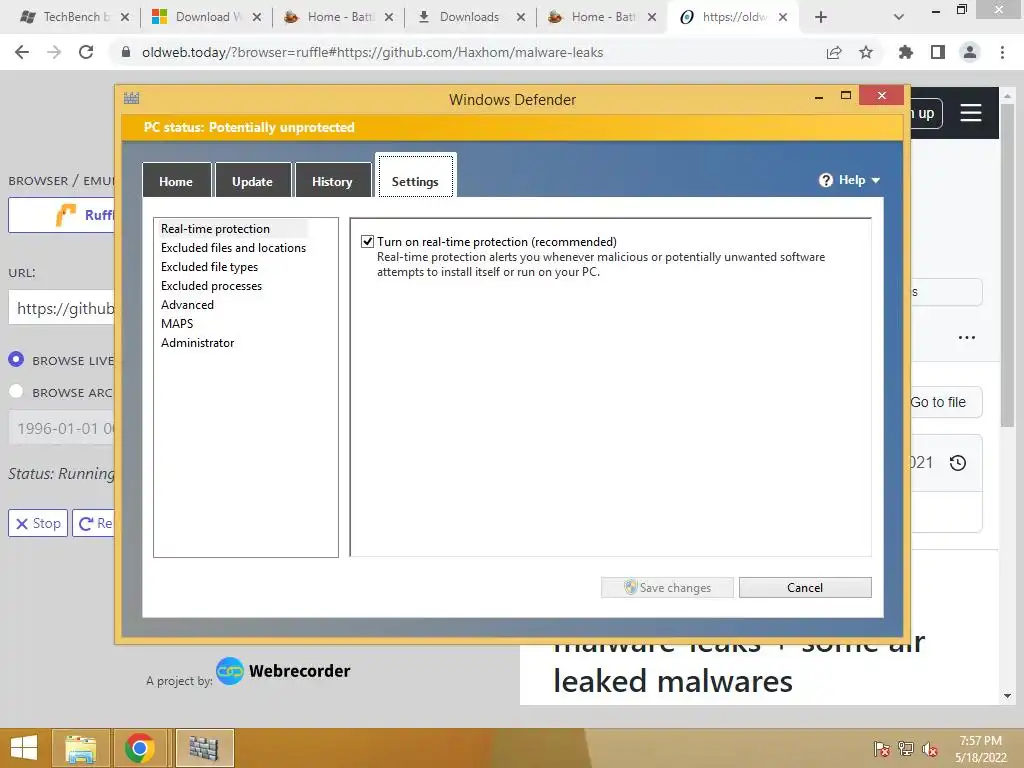The width and height of the screenshot is (1024, 768).
Task: Close the TechBench tab
Action: 125,17
